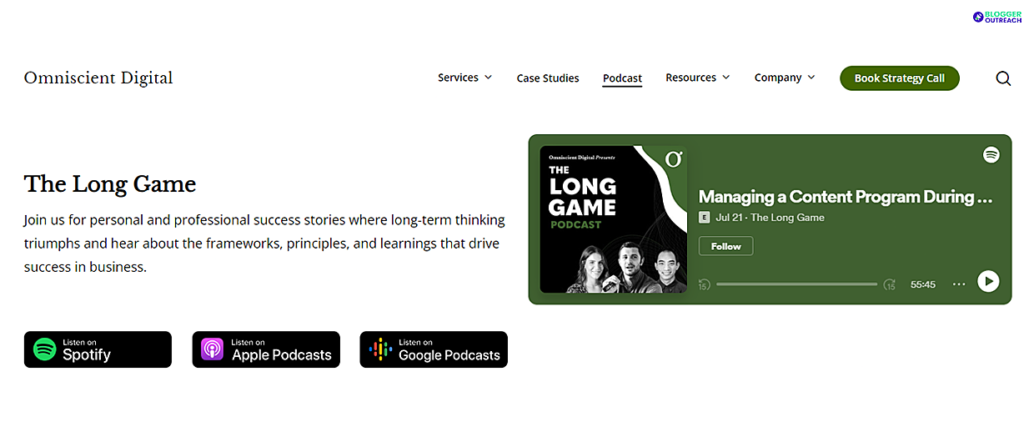Image resolution: width=1024 pixels, height=432 pixels.
Task: Open the Case Studies page
Action: coord(548,78)
